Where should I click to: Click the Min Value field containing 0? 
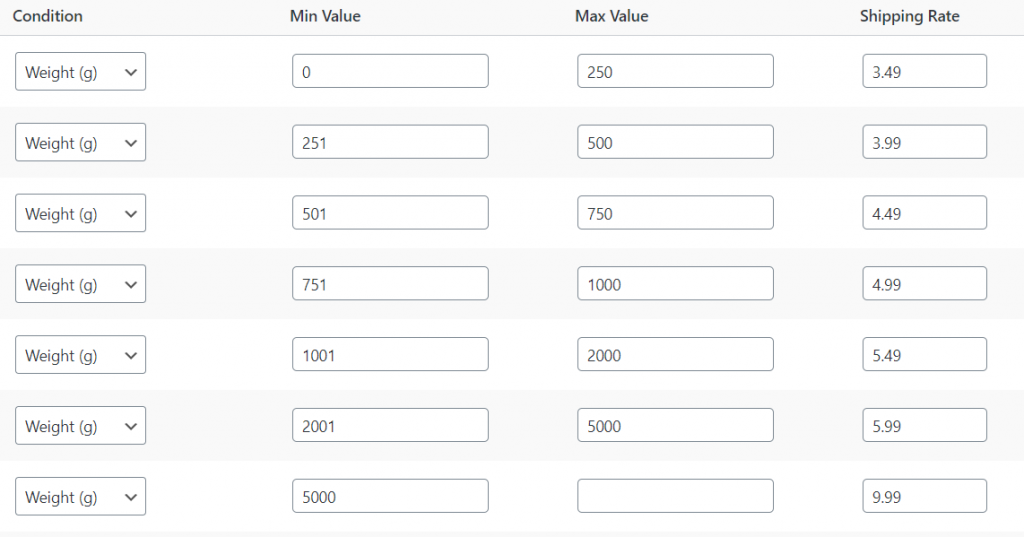tap(390, 71)
